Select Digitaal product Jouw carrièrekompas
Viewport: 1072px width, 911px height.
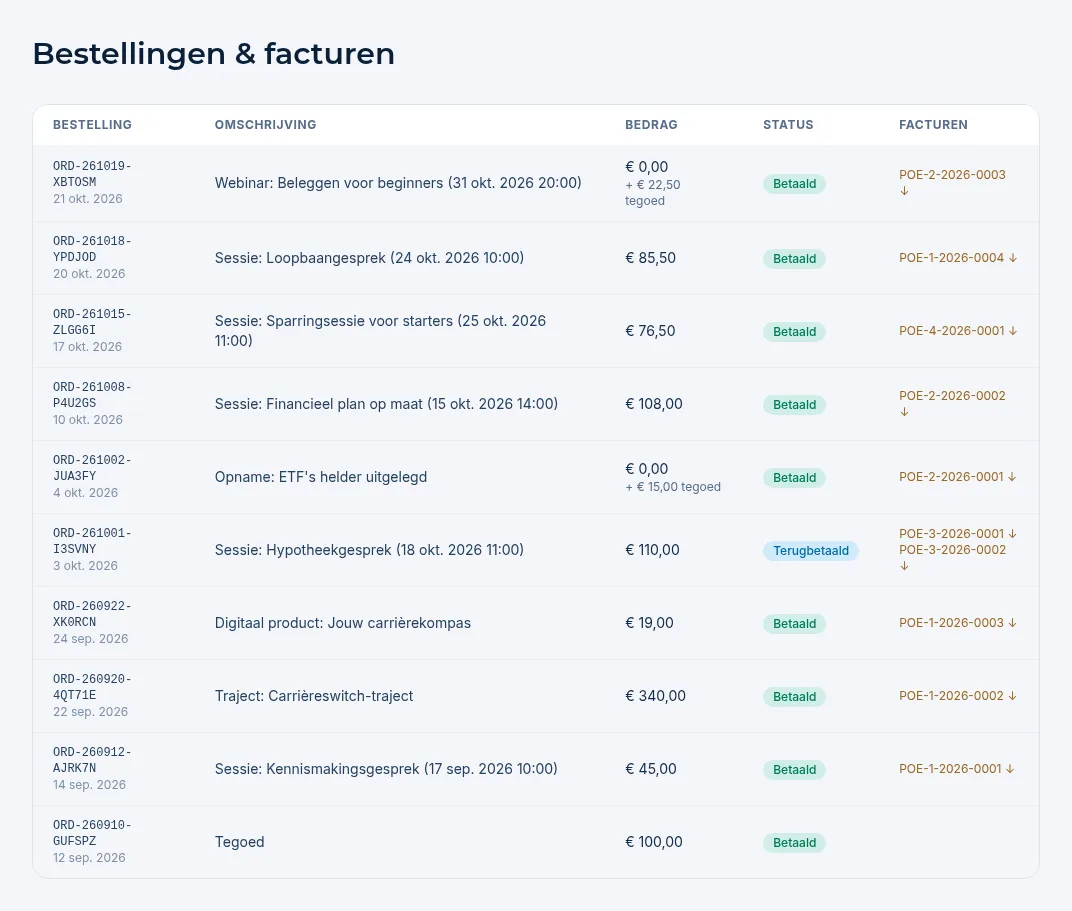point(343,623)
